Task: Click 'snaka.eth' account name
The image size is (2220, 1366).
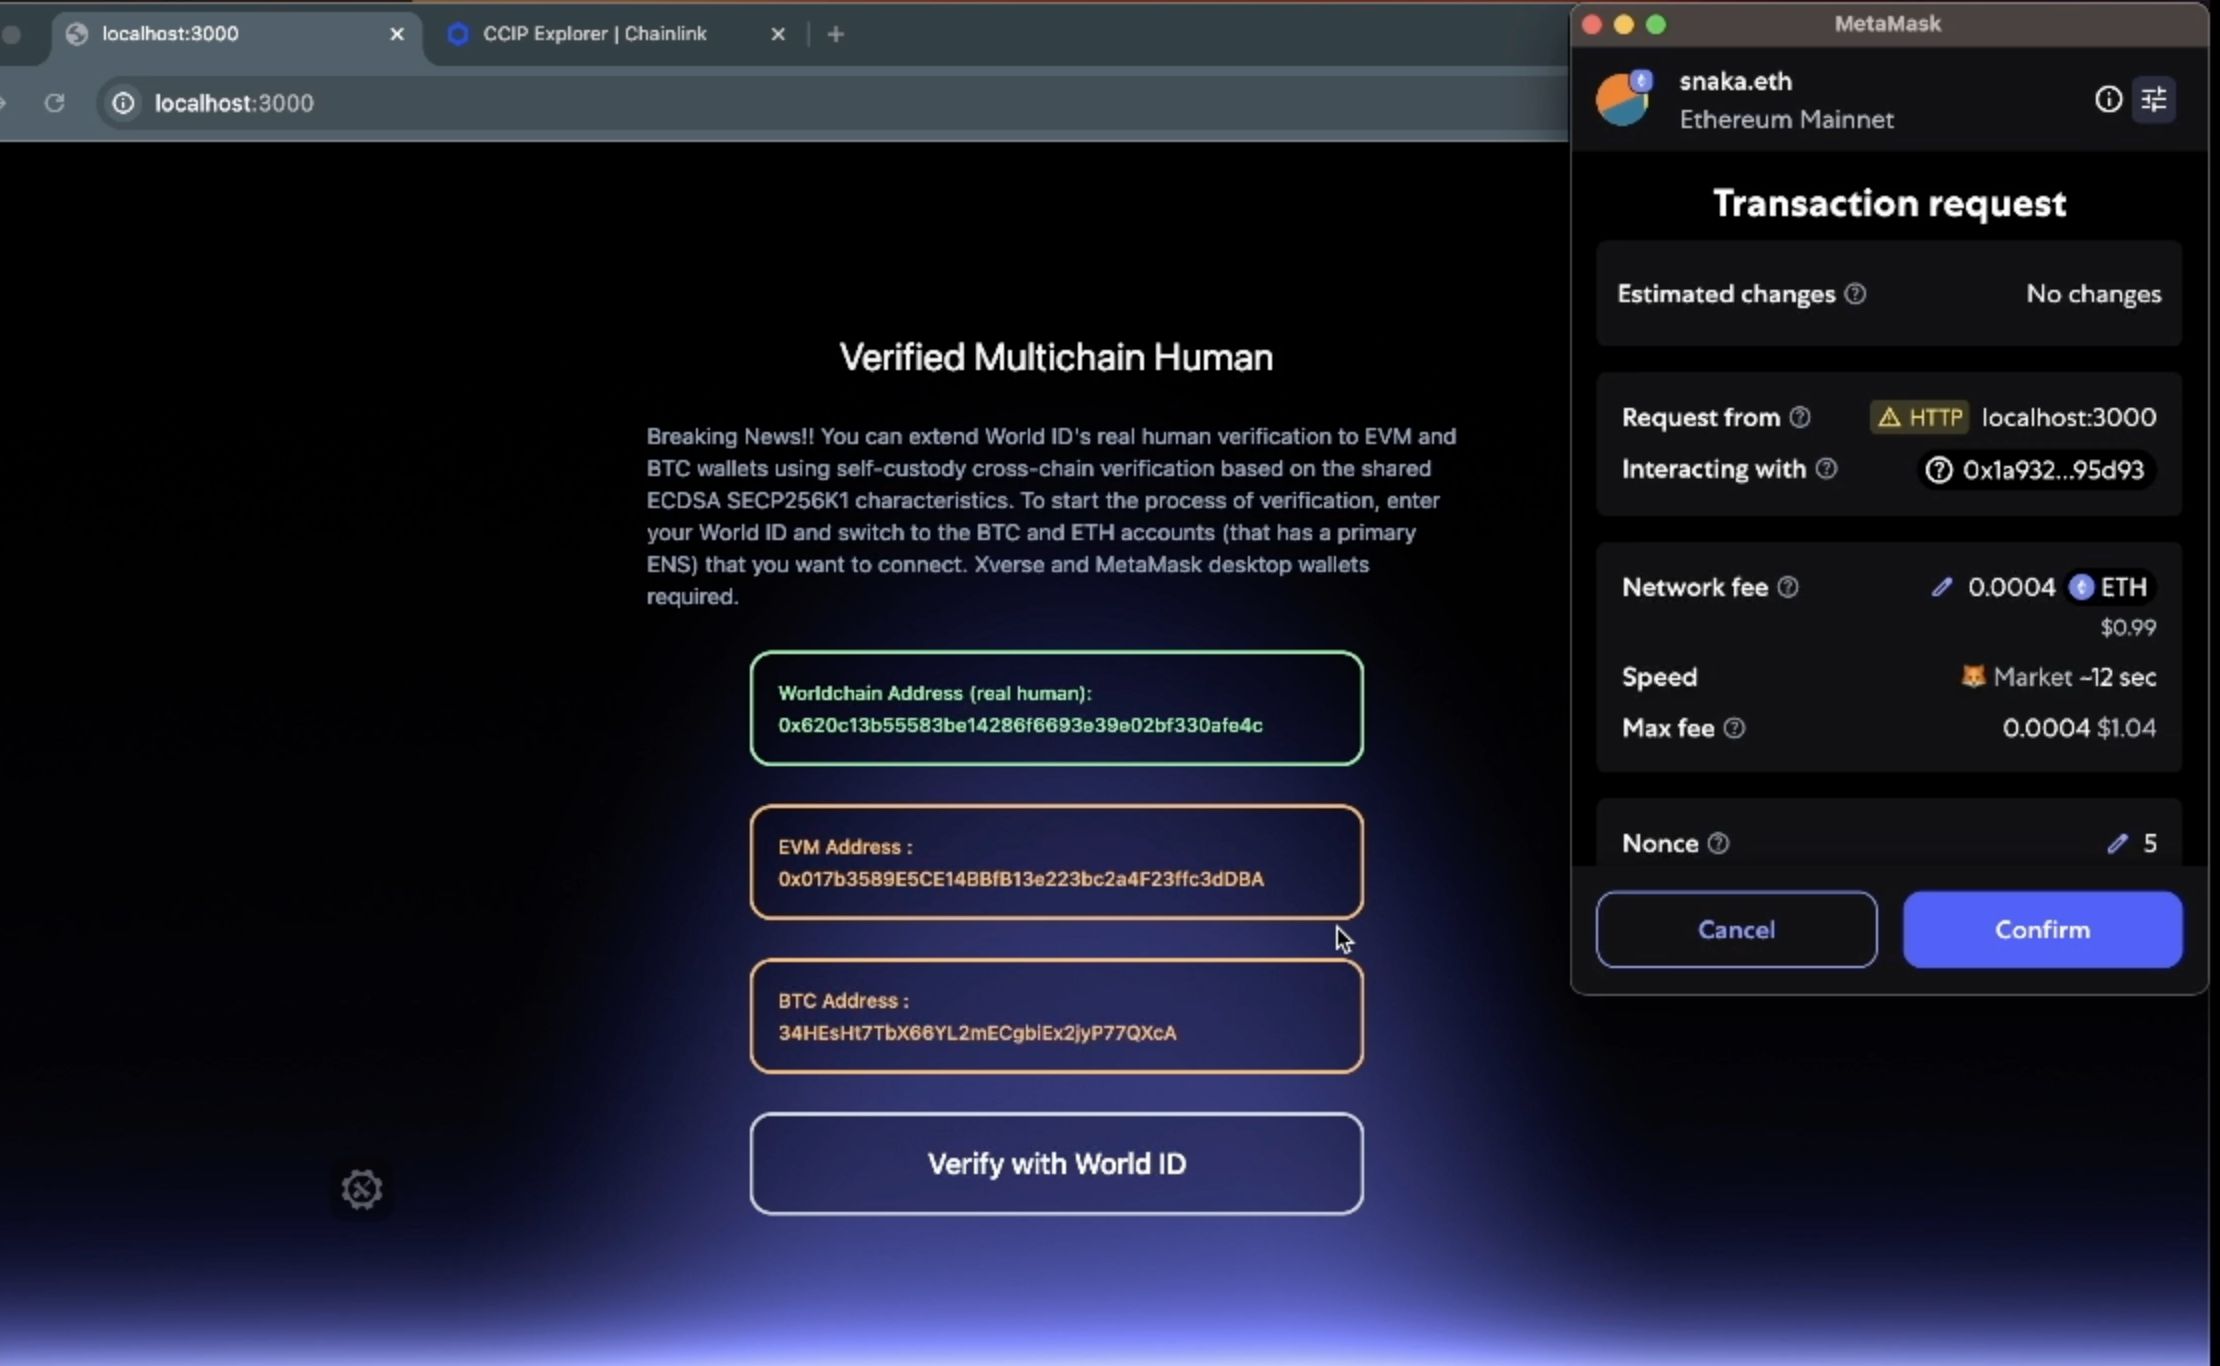Action: click(1735, 81)
